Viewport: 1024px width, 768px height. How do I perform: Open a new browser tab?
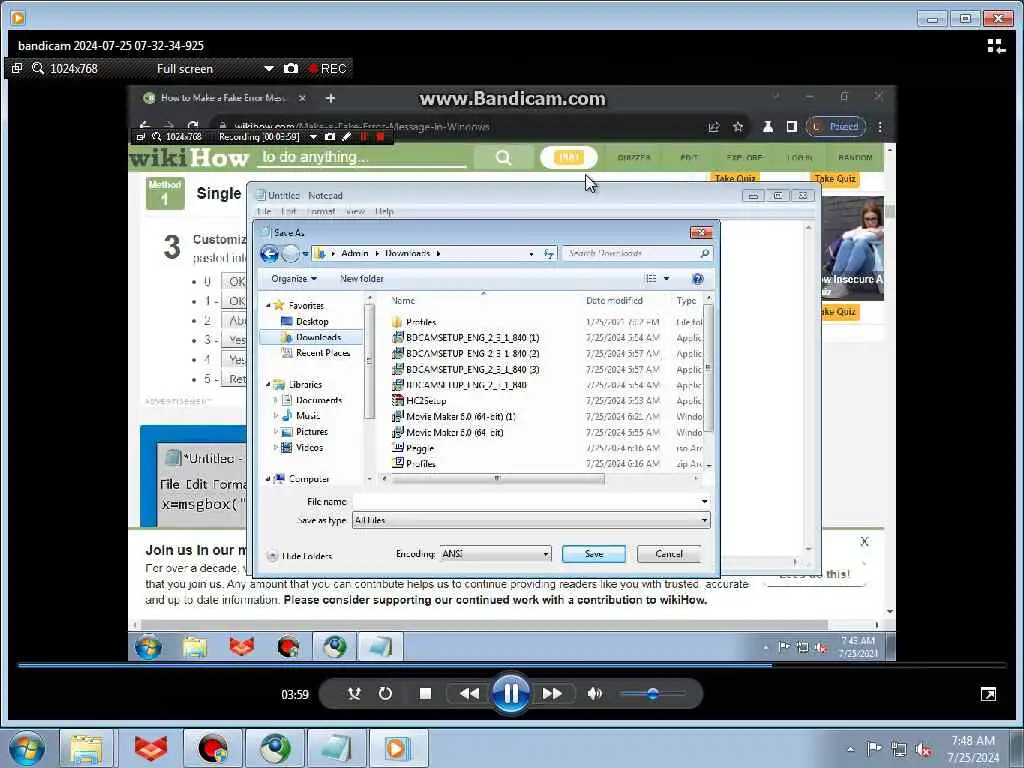(330, 98)
